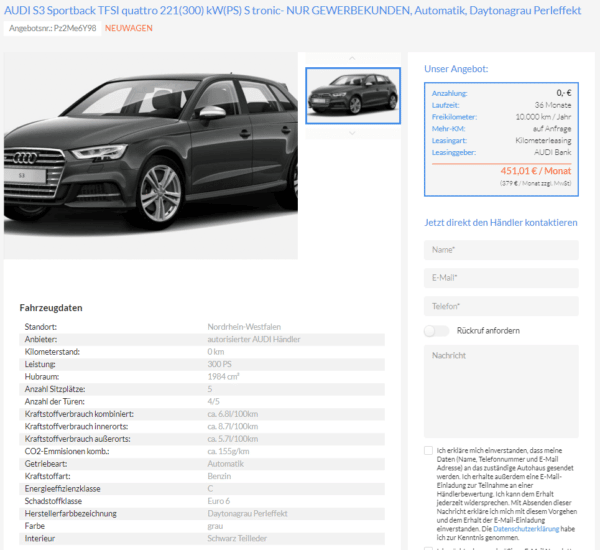The image size is (600, 550).
Task: Click the ca. 5.7l/100km außerorts value
Action: (x=233, y=439)
